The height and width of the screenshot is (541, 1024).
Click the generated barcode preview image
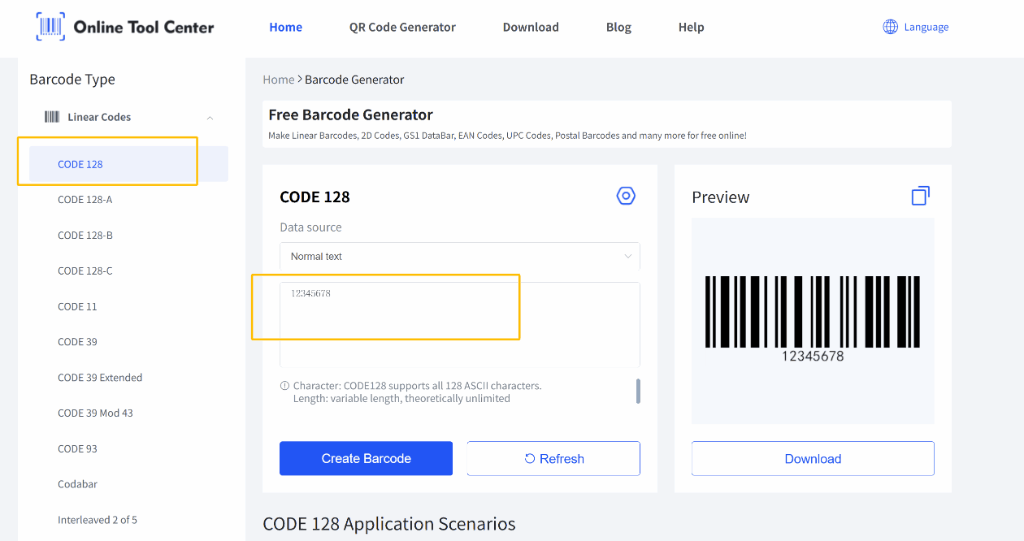point(812,313)
